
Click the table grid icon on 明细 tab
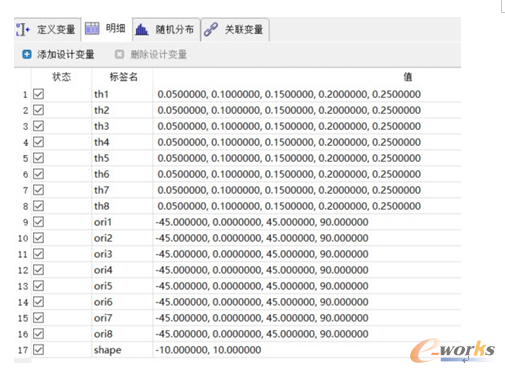tap(92, 29)
